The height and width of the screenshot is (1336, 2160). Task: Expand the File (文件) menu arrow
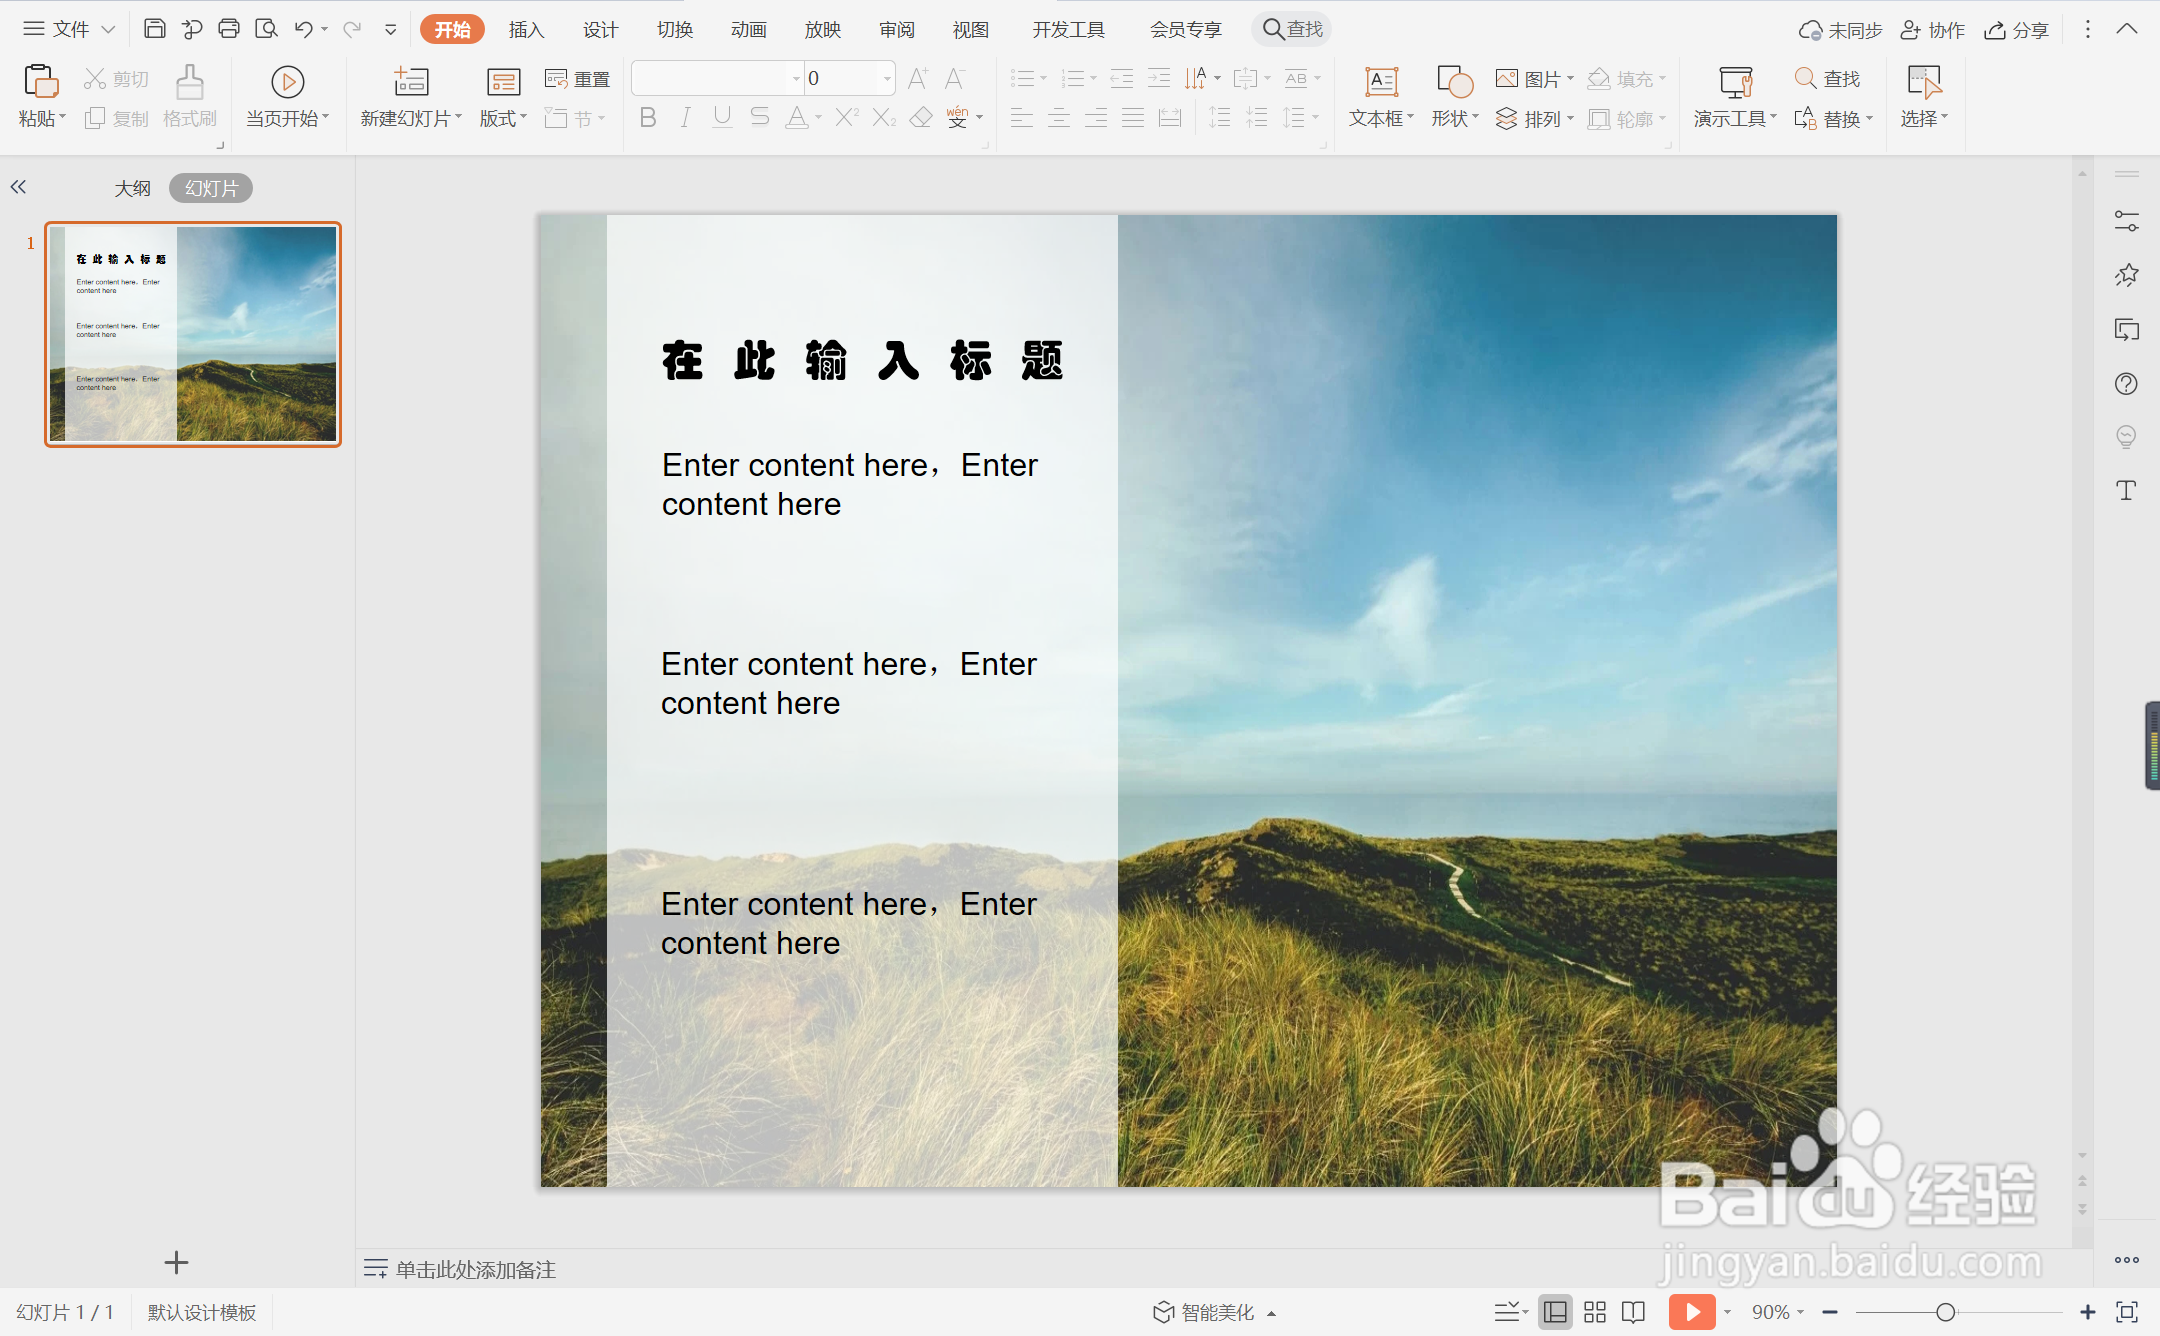(108, 29)
